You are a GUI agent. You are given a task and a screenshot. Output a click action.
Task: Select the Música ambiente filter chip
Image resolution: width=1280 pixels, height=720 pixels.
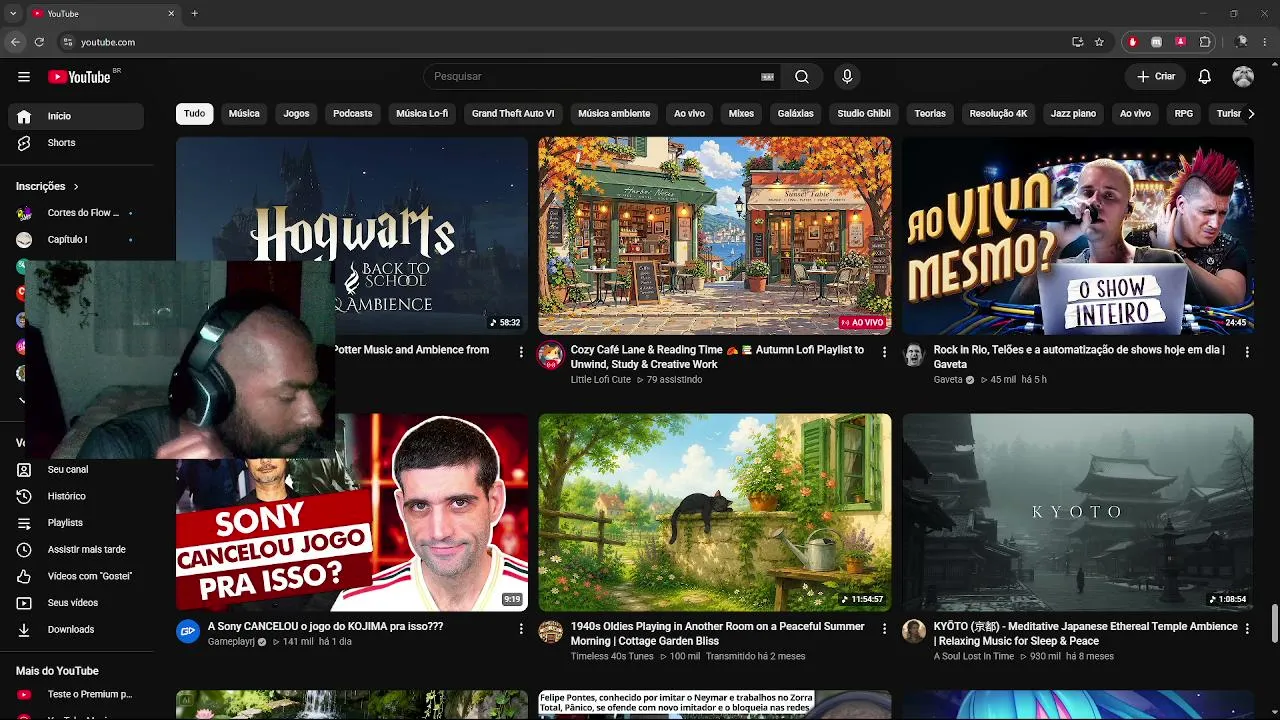pos(614,113)
